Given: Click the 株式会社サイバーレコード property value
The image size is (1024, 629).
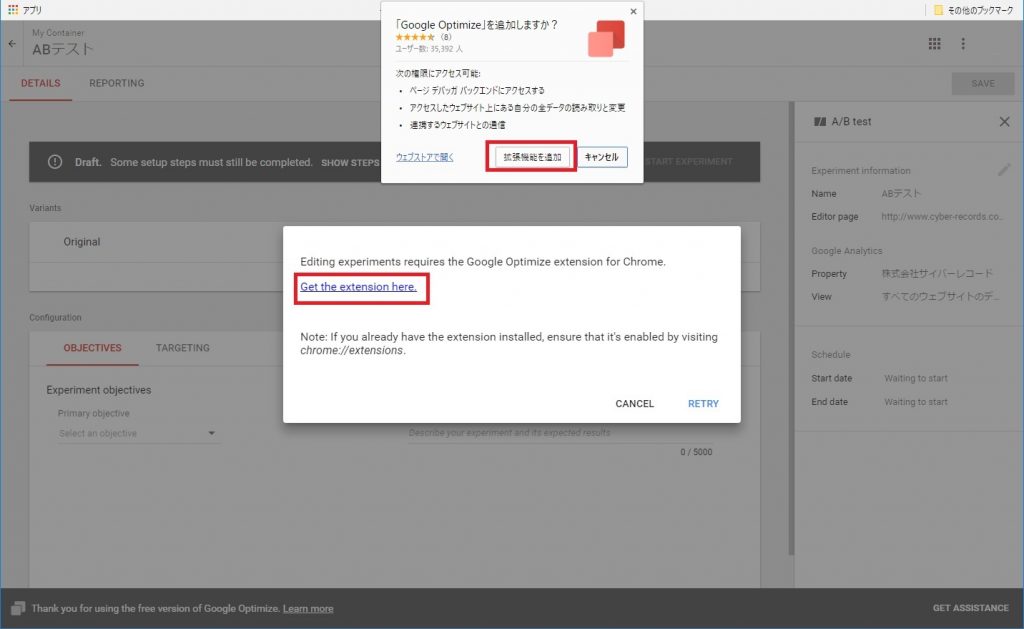Looking at the screenshot, I should (x=937, y=274).
